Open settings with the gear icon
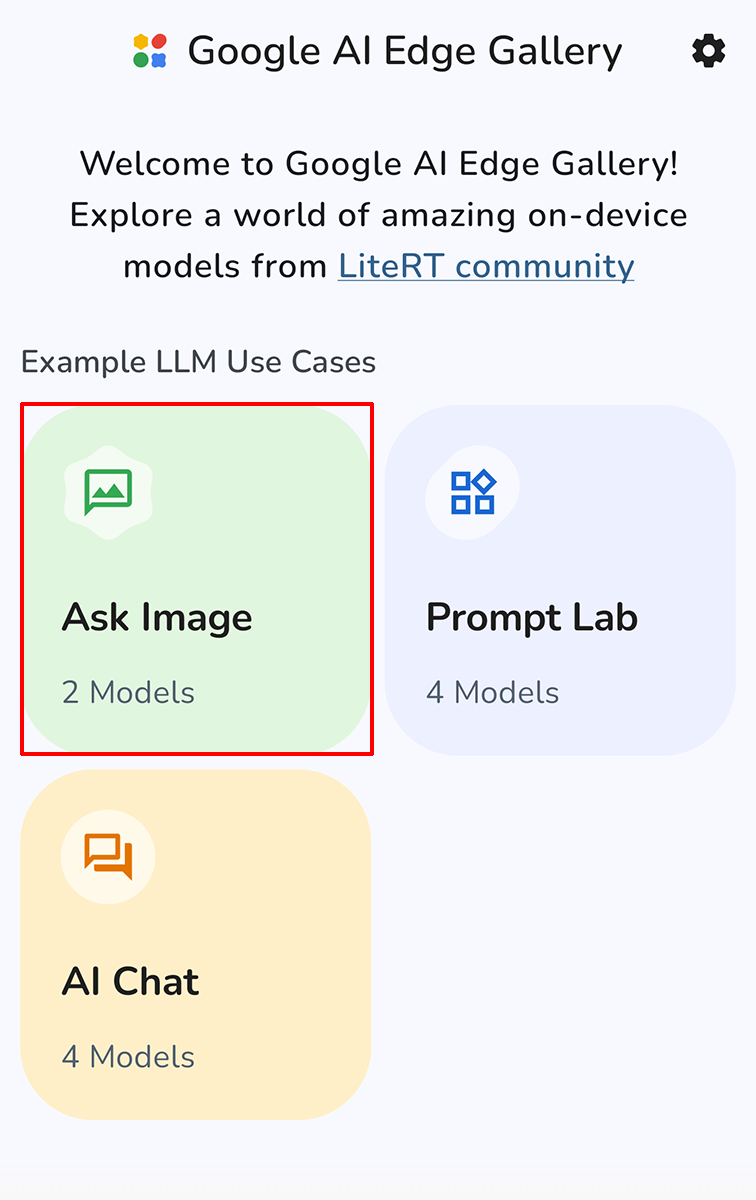Viewport: 756px width, 1200px height. (x=708, y=51)
